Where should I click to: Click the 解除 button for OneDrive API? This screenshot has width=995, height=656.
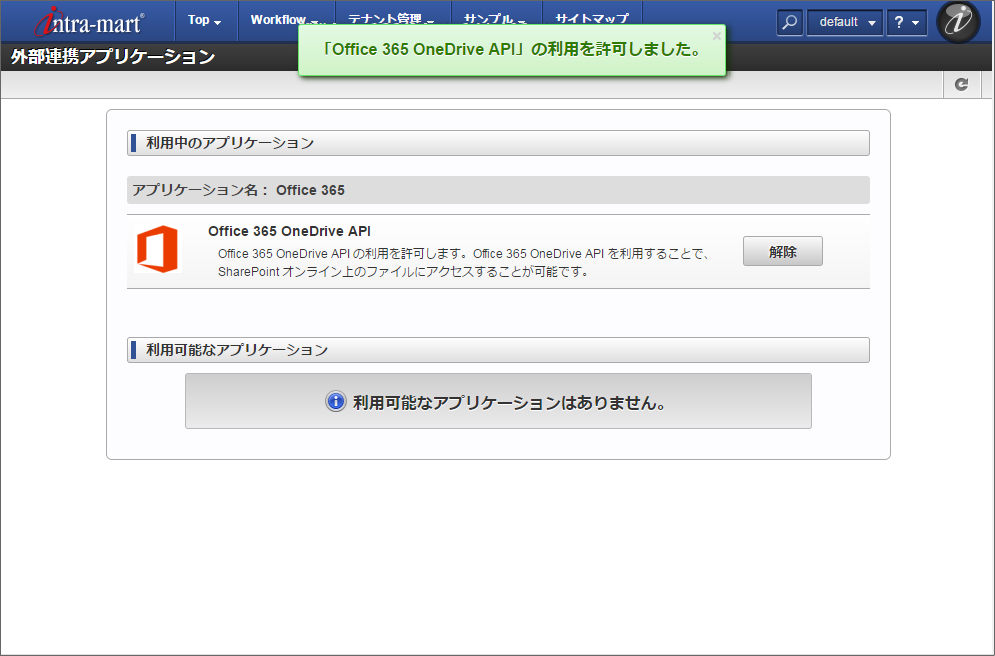[x=782, y=251]
